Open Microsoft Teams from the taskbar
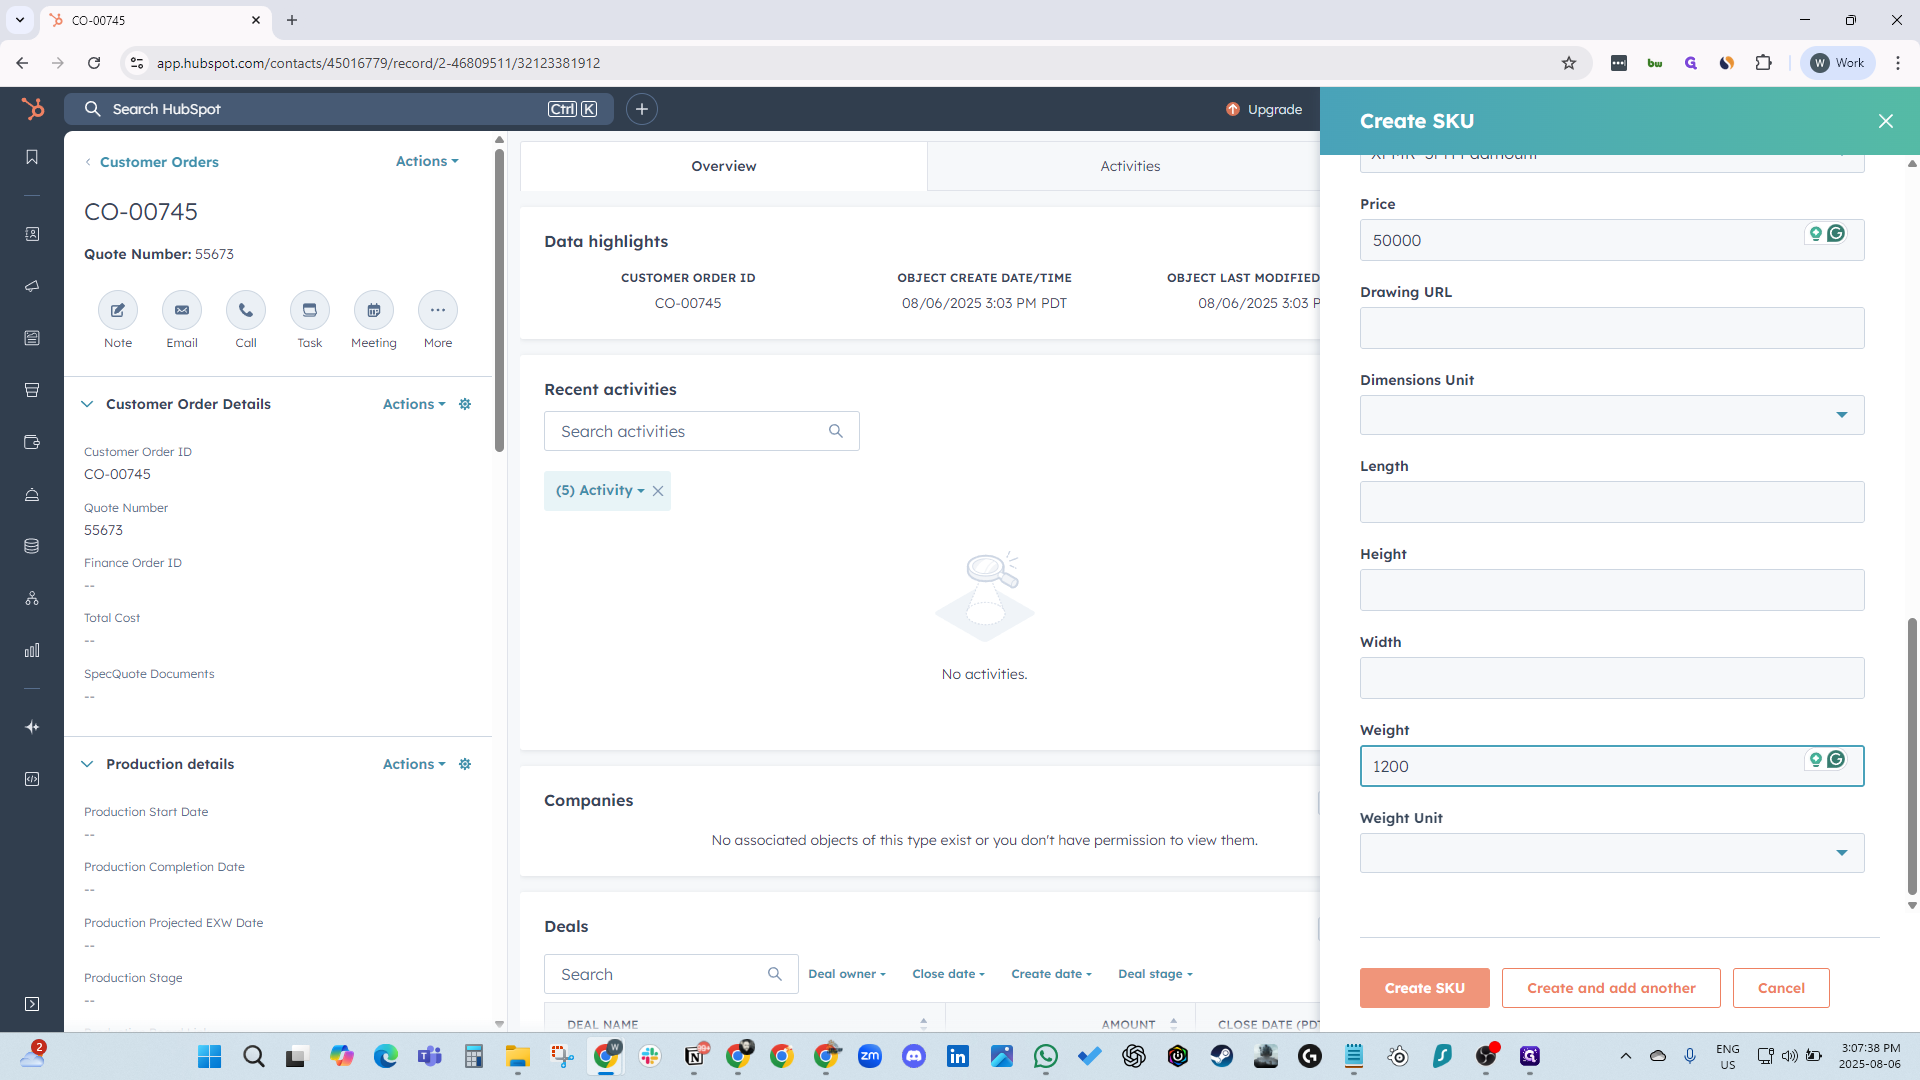The width and height of the screenshot is (1920, 1080). pyautogui.click(x=430, y=1056)
